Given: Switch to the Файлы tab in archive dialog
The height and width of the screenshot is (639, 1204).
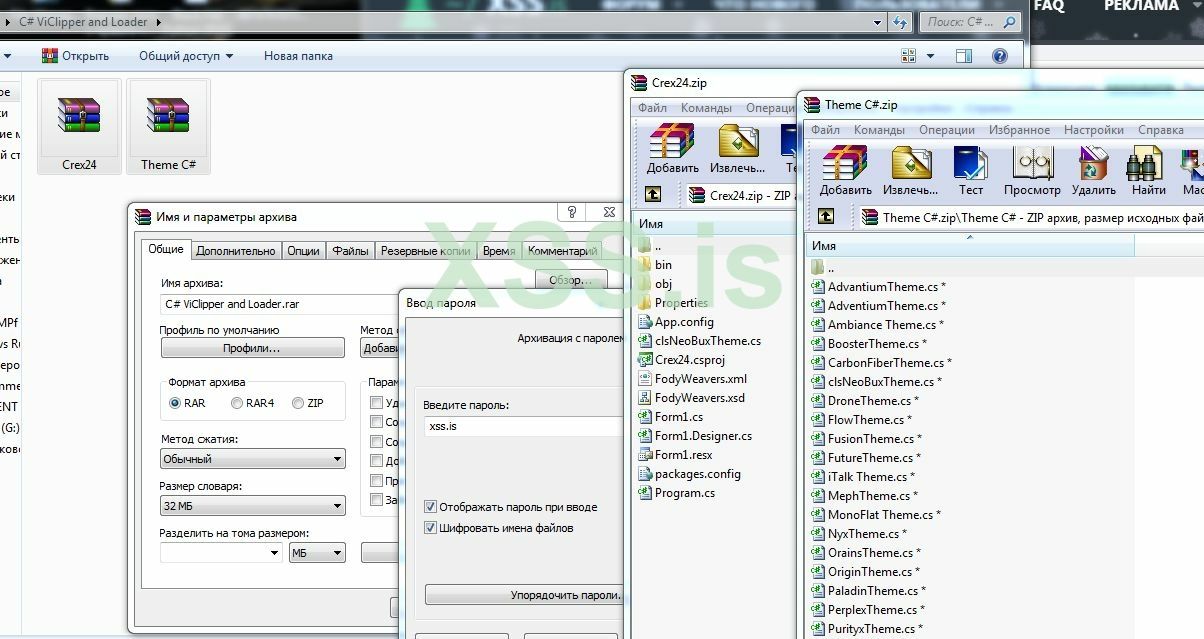Looking at the screenshot, I should coord(350,251).
